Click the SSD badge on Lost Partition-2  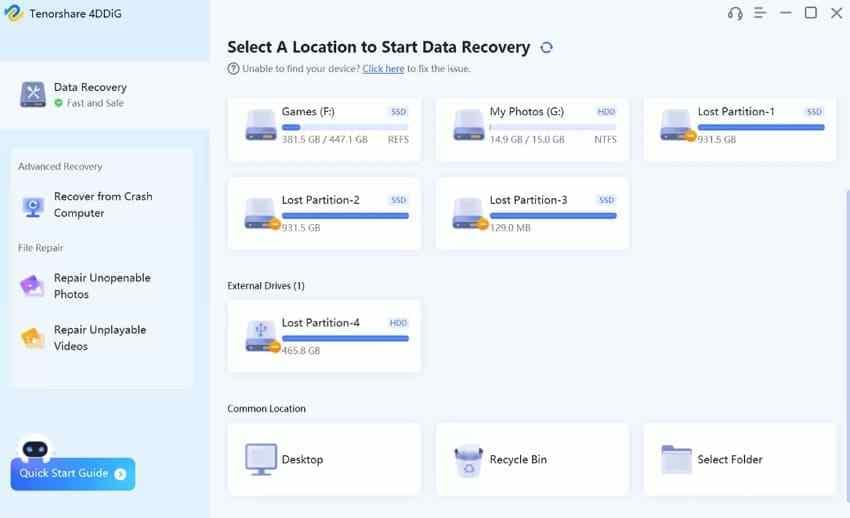coord(398,200)
